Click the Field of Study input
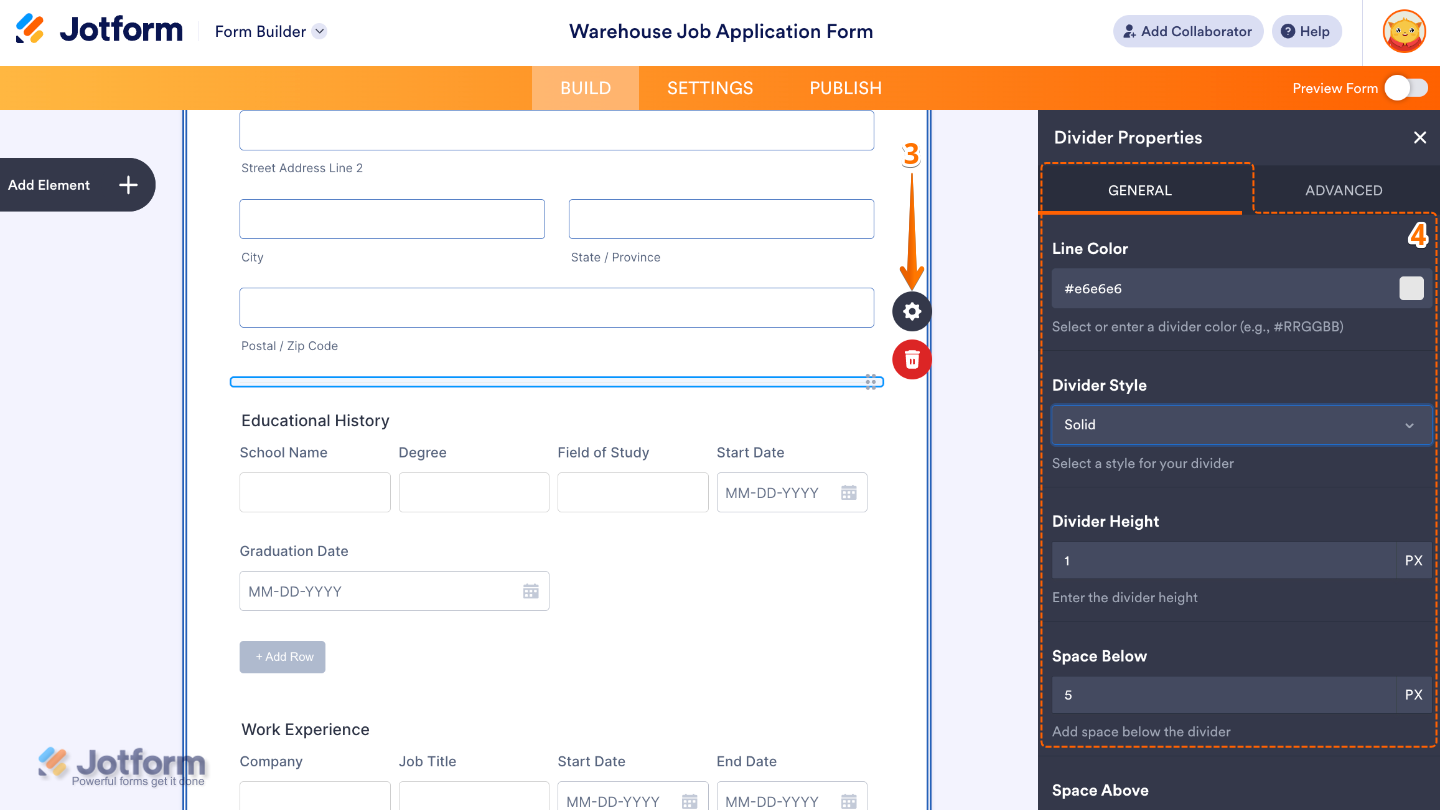The height and width of the screenshot is (810, 1440). pos(633,492)
